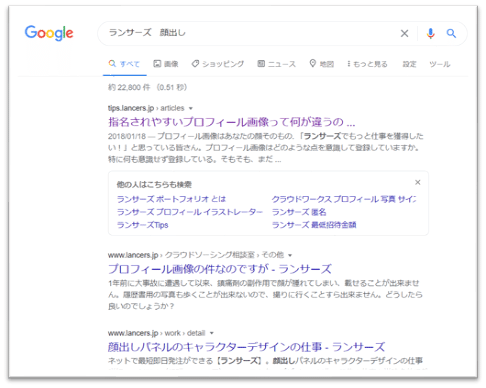This screenshot has width=486, height=388.
Task: Click the tips.lancers.jp › articles breadcrumb
Action: 146,108
